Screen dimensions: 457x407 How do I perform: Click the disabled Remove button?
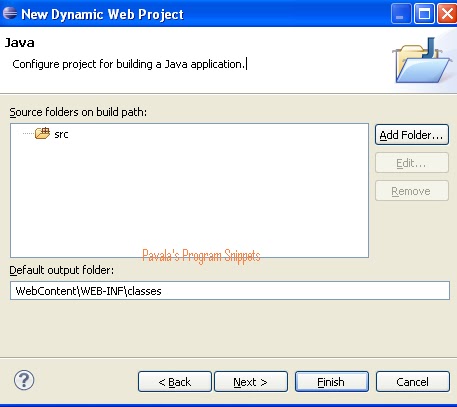412,191
